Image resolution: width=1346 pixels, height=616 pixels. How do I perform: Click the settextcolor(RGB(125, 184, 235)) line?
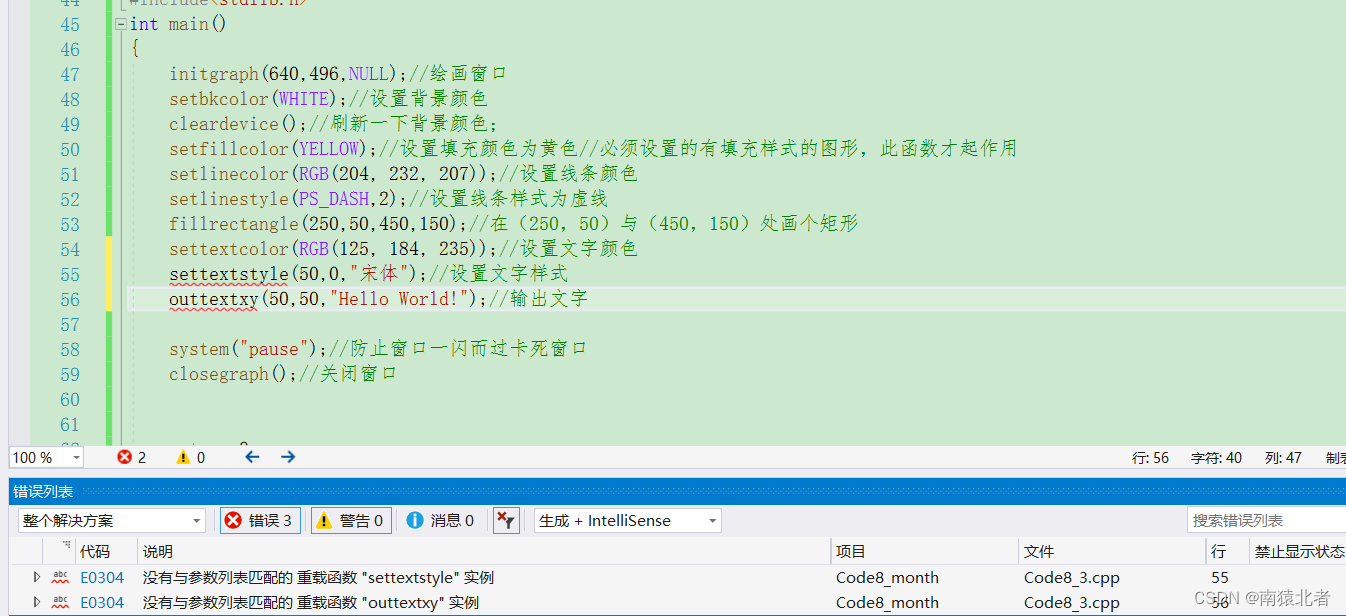(403, 249)
